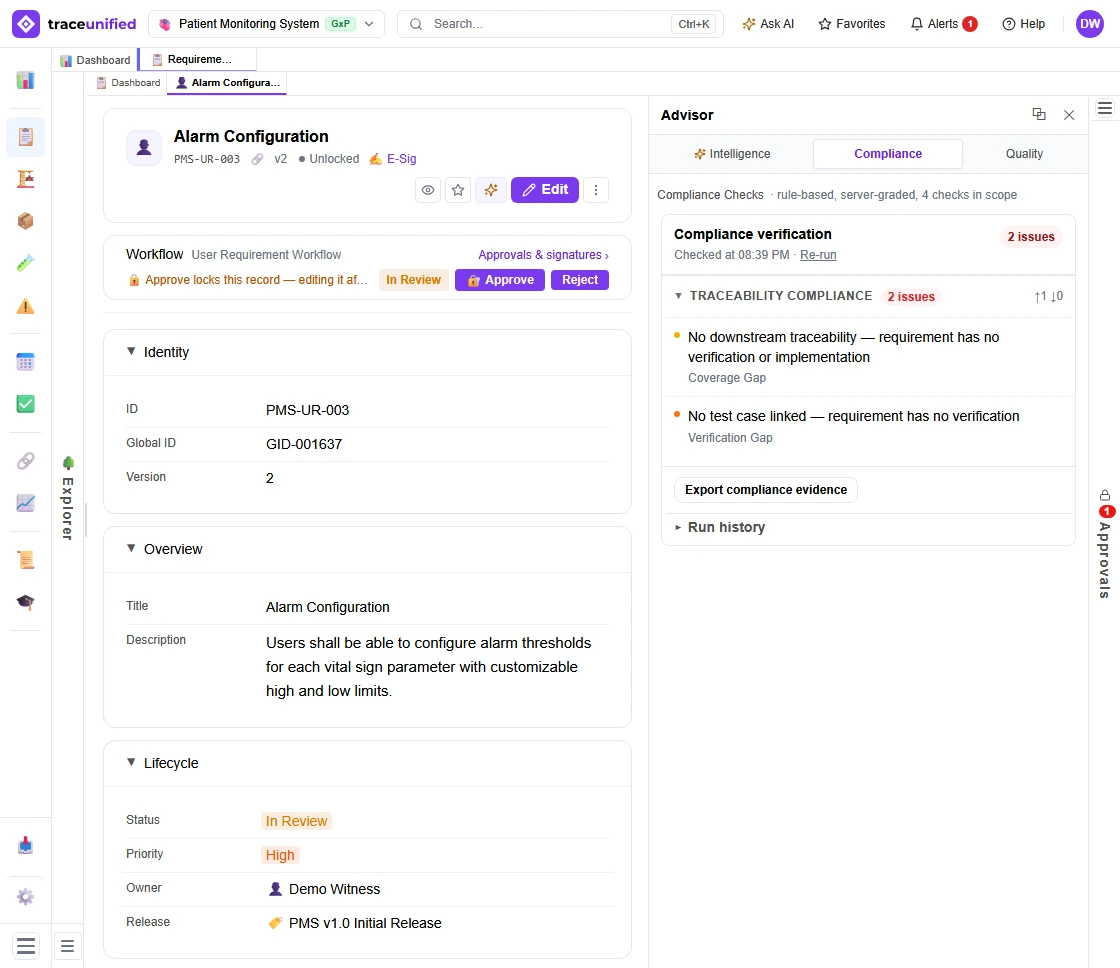Click the Explorer panel hamburger button
Screen dimensions: 1120x968
[x=68, y=946]
